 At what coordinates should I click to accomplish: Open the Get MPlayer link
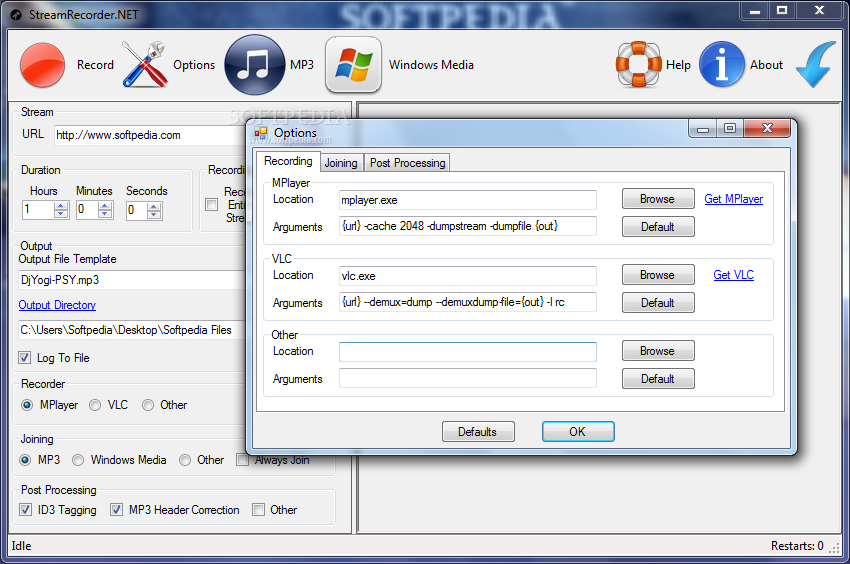[x=733, y=199]
